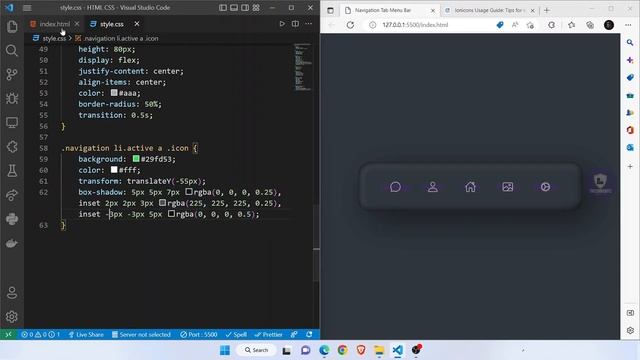Open the Remote Explorer view
Image resolution: width=640 pixels, height=360 pixels.
pos(12,122)
